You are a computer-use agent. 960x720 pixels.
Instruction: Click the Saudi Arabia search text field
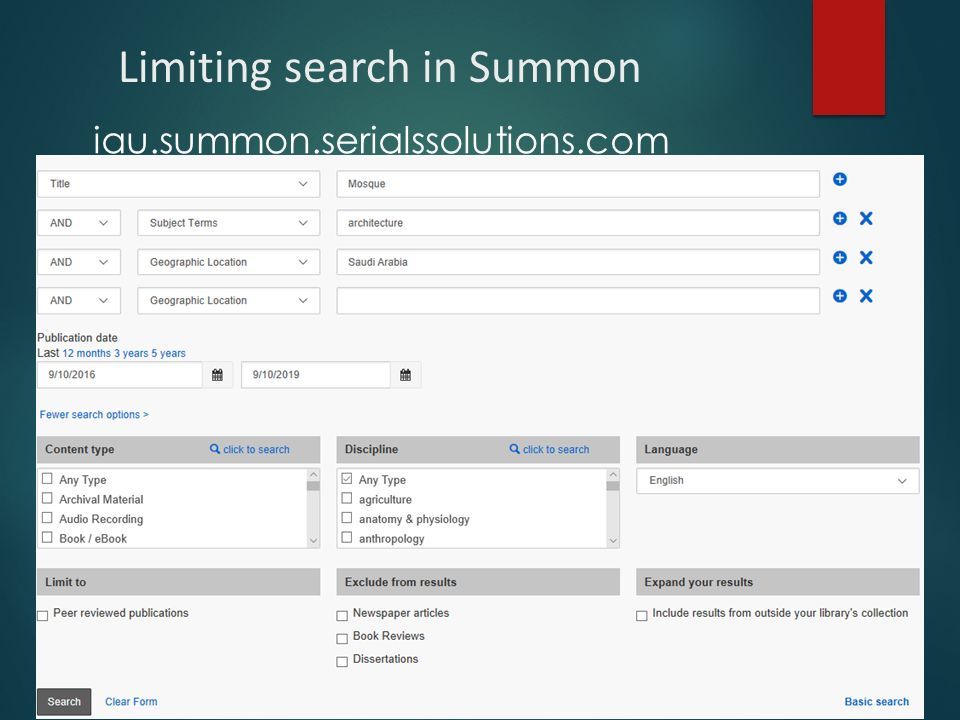578,262
